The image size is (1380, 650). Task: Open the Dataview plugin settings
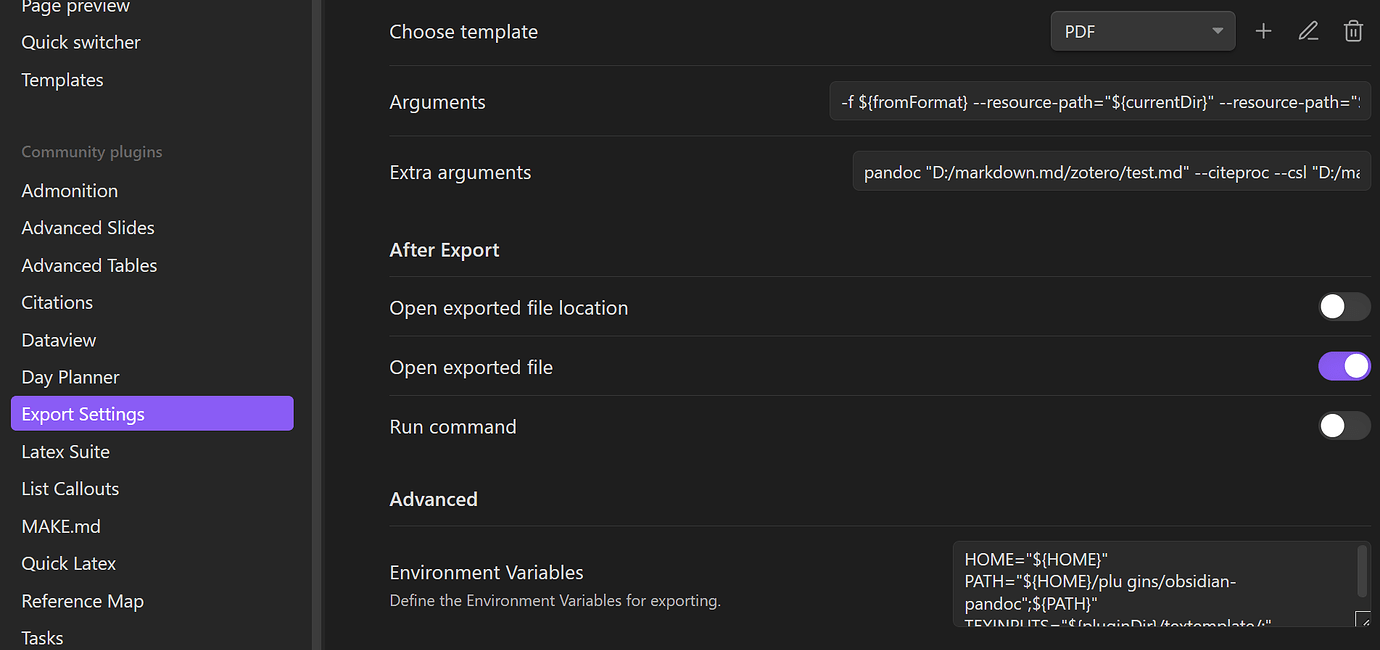(58, 340)
